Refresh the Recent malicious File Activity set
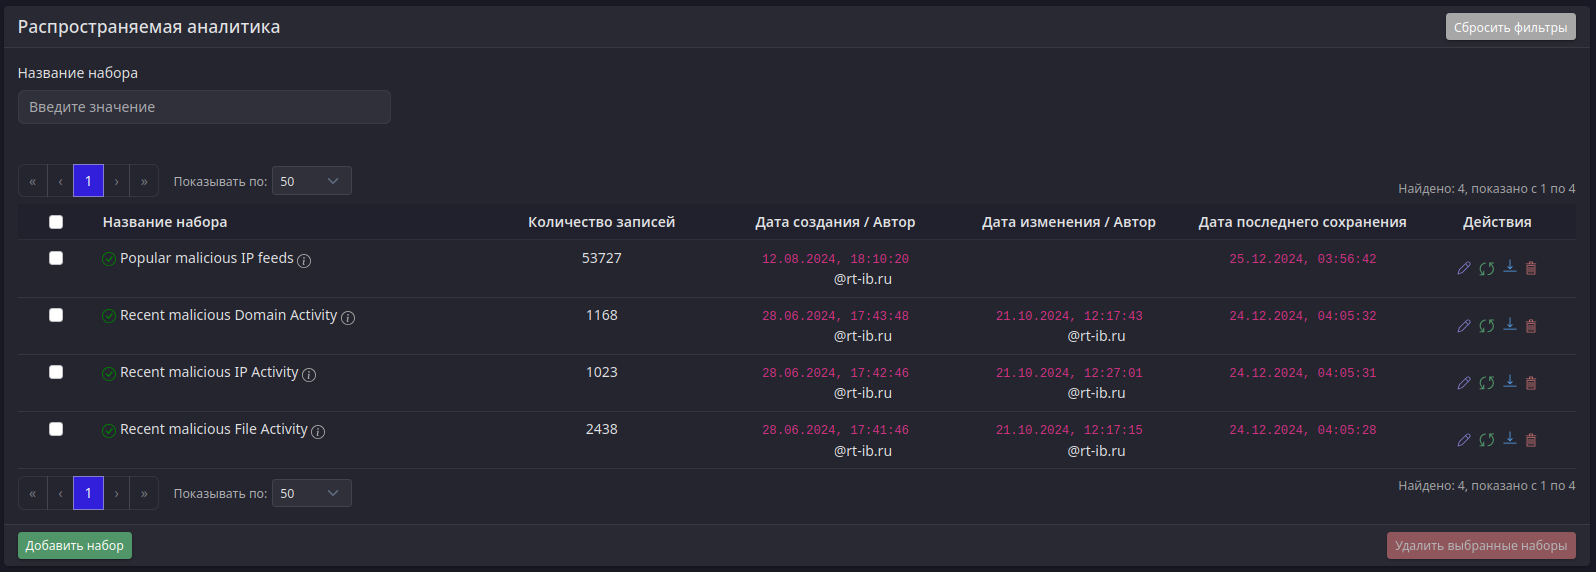The height and width of the screenshot is (572, 1596). [1487, 440]
